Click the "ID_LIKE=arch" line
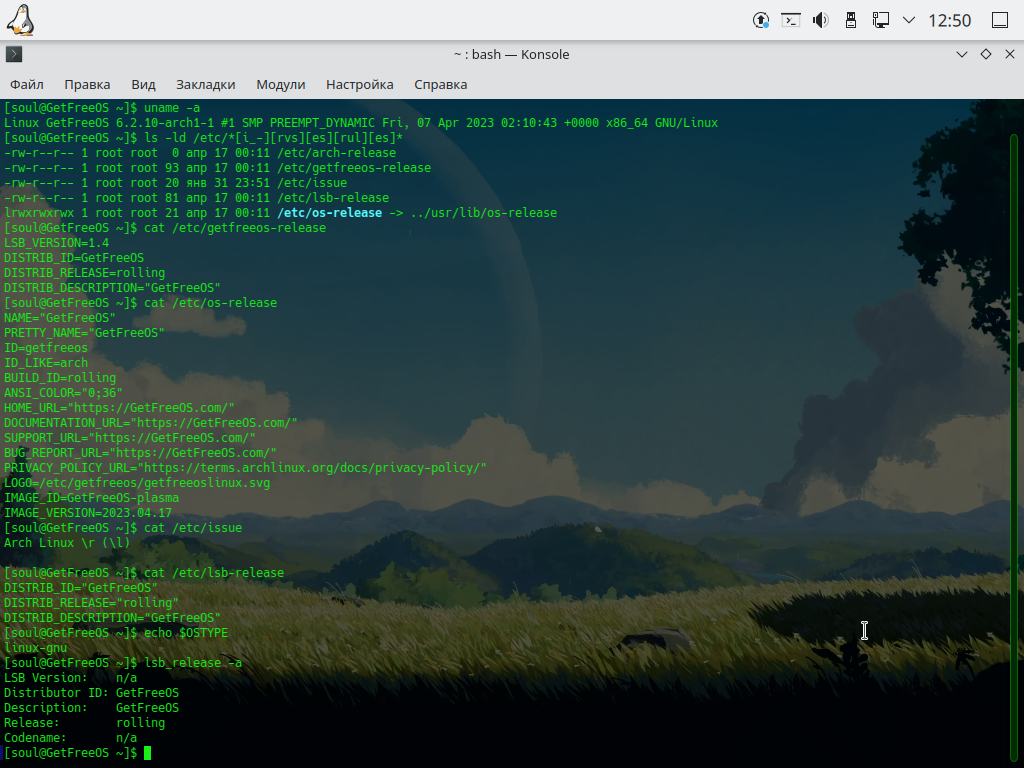The height and width of the screenshot is (768, 1024). pyautogui.click(x=46, y=363)
